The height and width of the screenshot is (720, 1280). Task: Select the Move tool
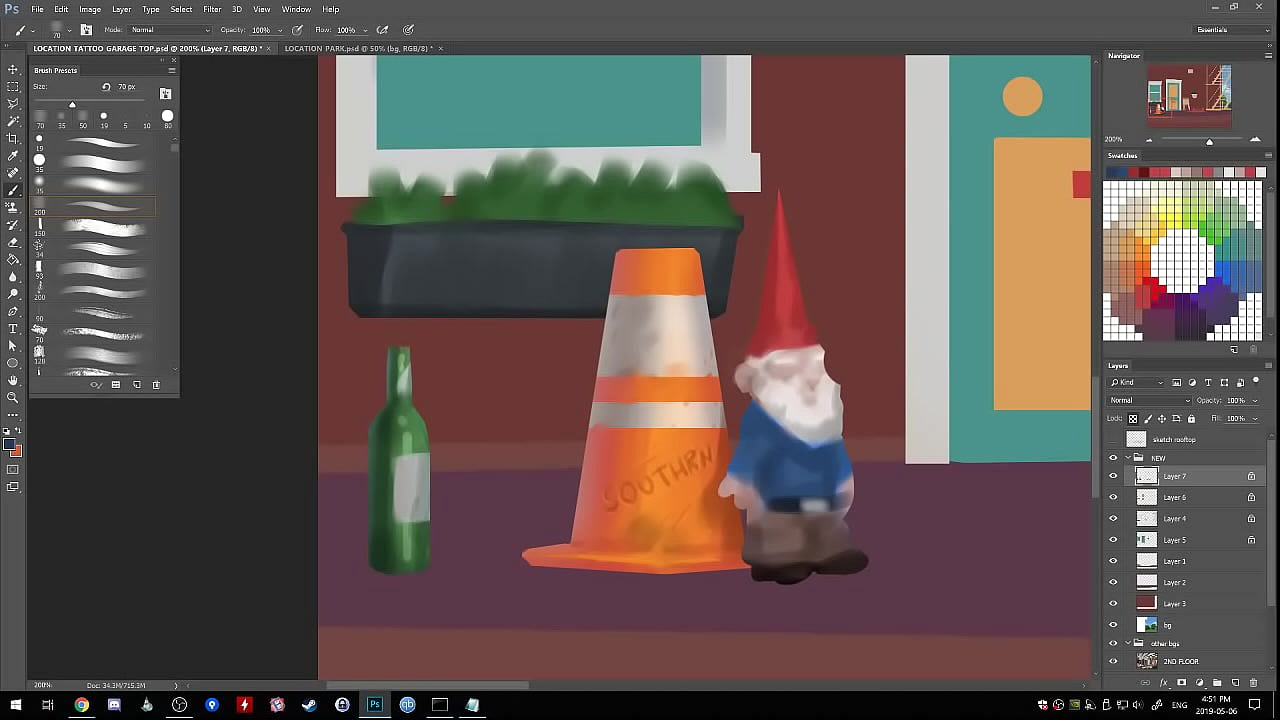click(13, 69)
